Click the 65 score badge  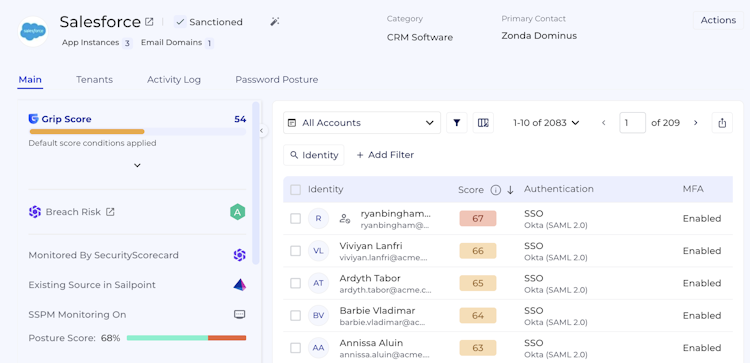pyautogui.click(x=478, y=283)
